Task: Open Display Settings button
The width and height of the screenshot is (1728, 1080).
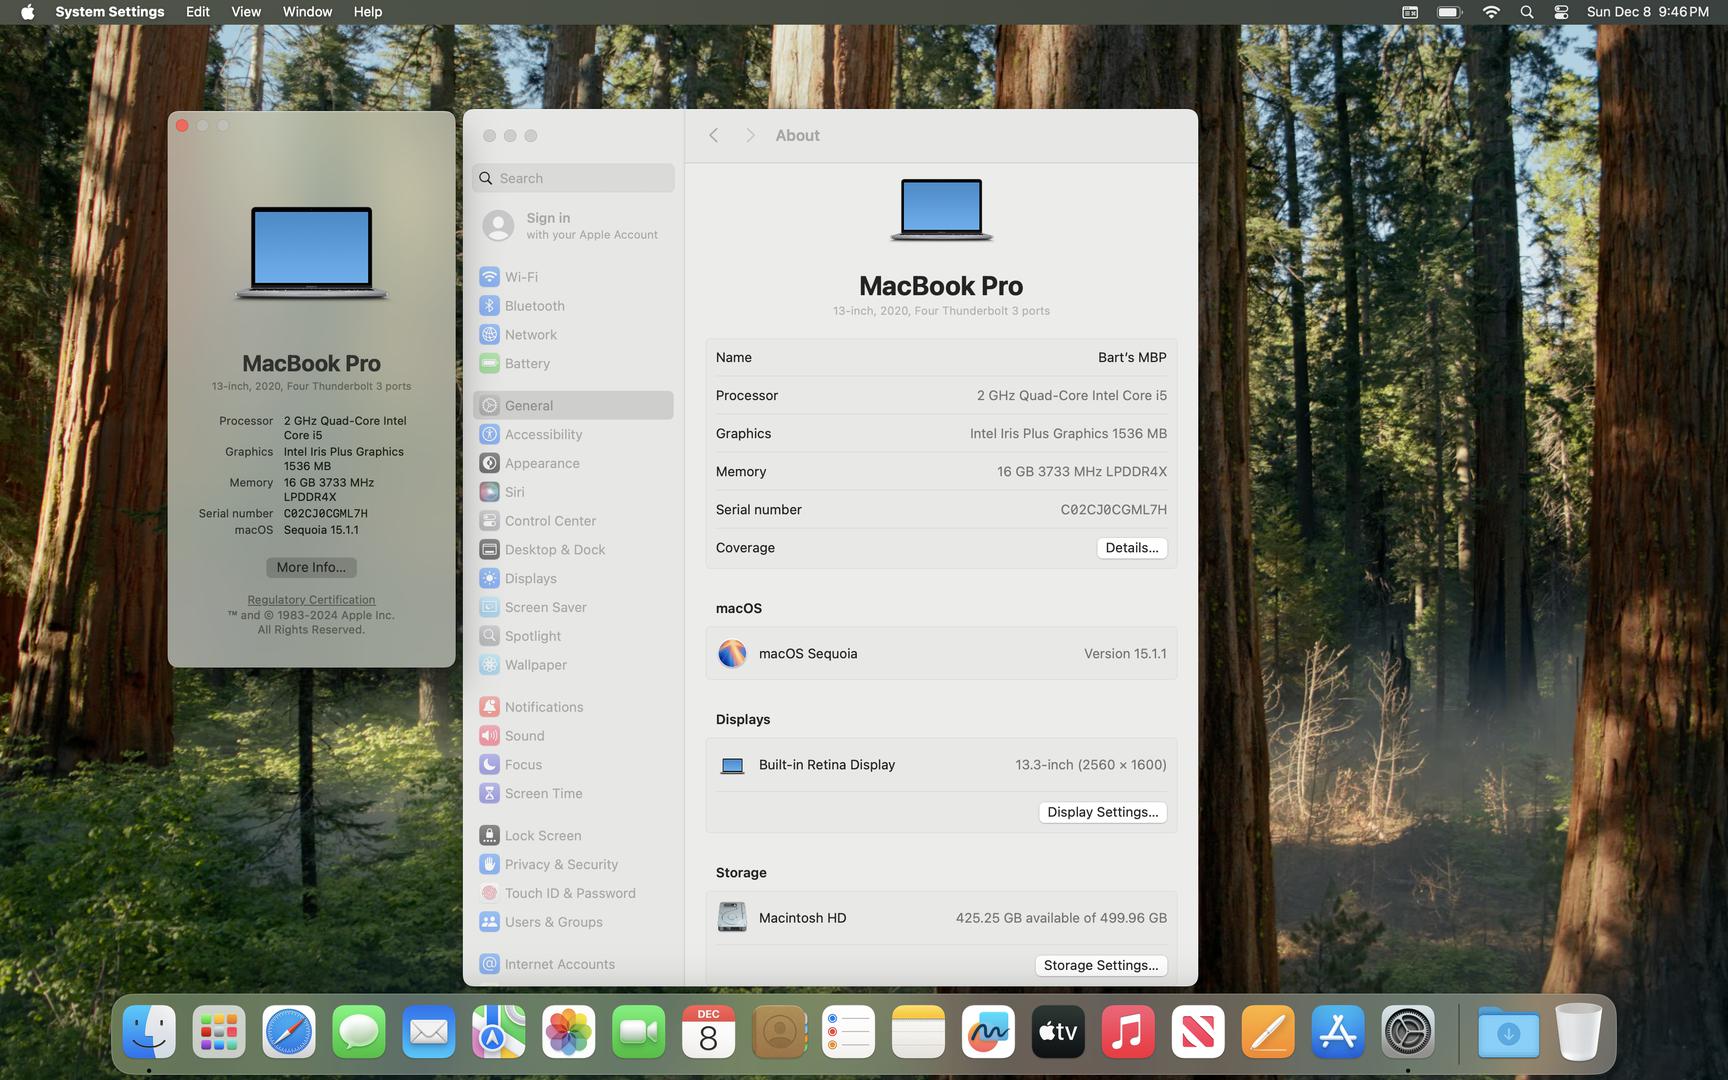Action: 1103,813
